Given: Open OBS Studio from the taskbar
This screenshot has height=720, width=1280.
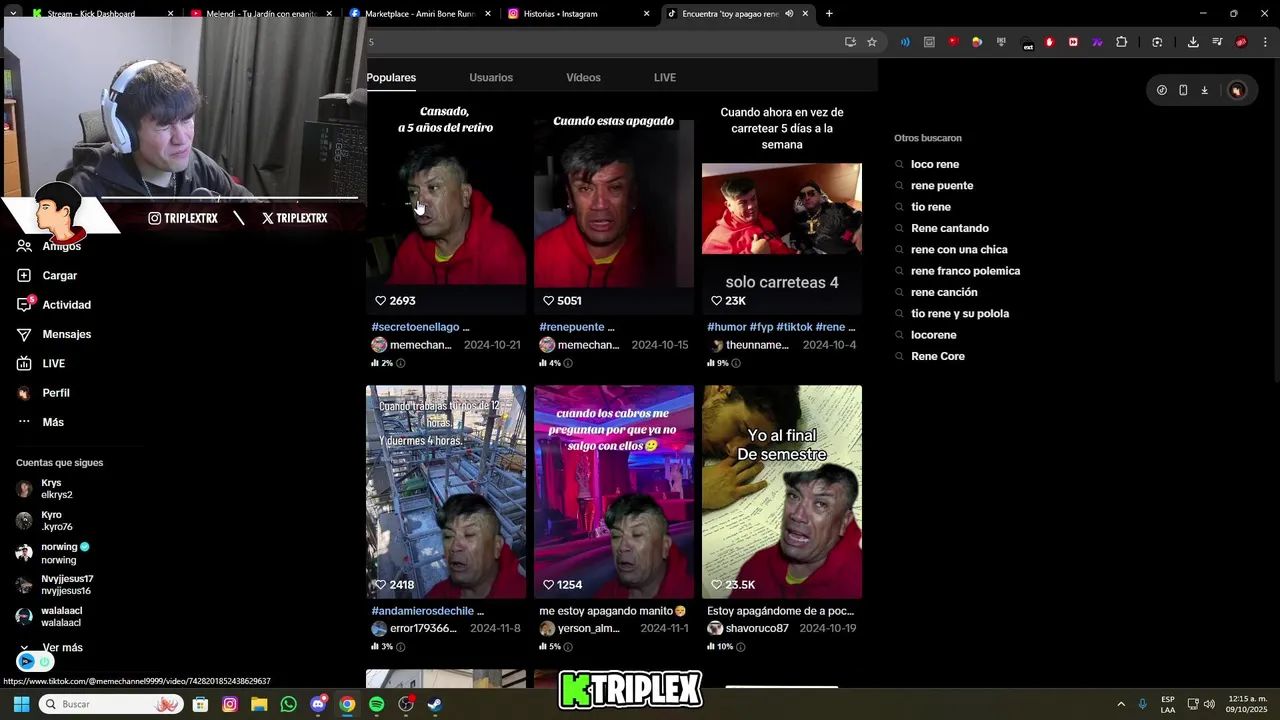Looking at the screenshot, I should tap(405, 704).
